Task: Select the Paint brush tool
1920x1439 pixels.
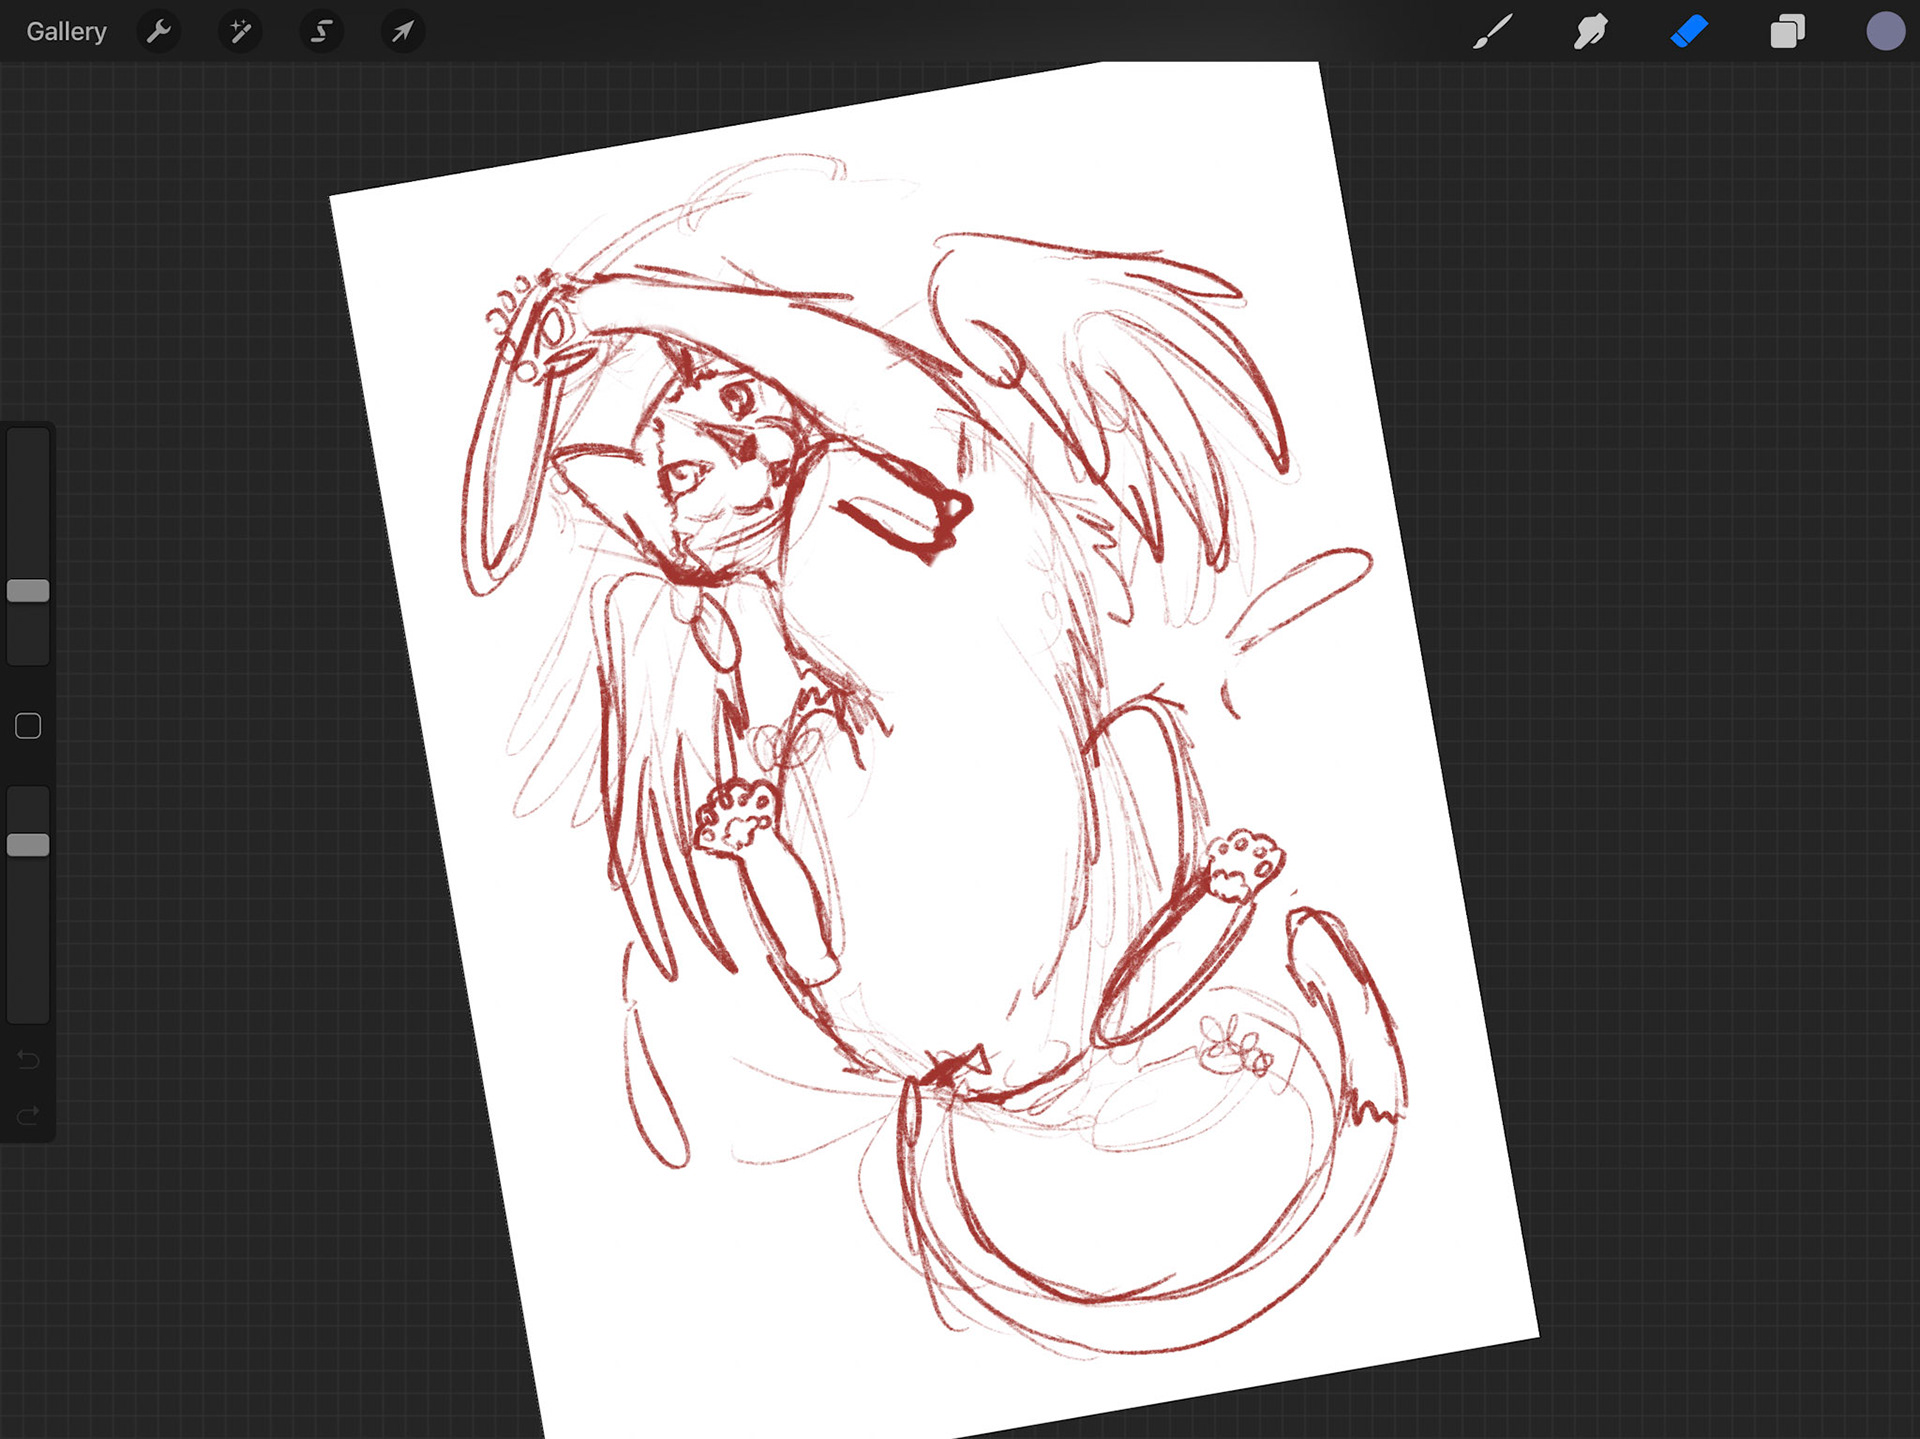Action: (x=1492, y=32)
